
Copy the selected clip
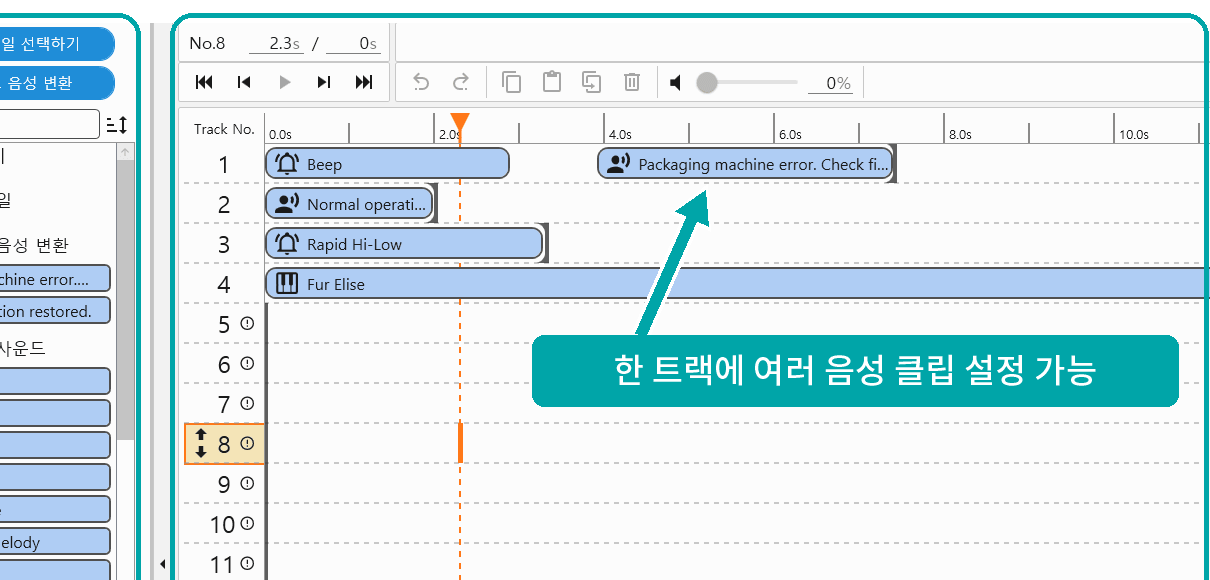pos(511,82)
